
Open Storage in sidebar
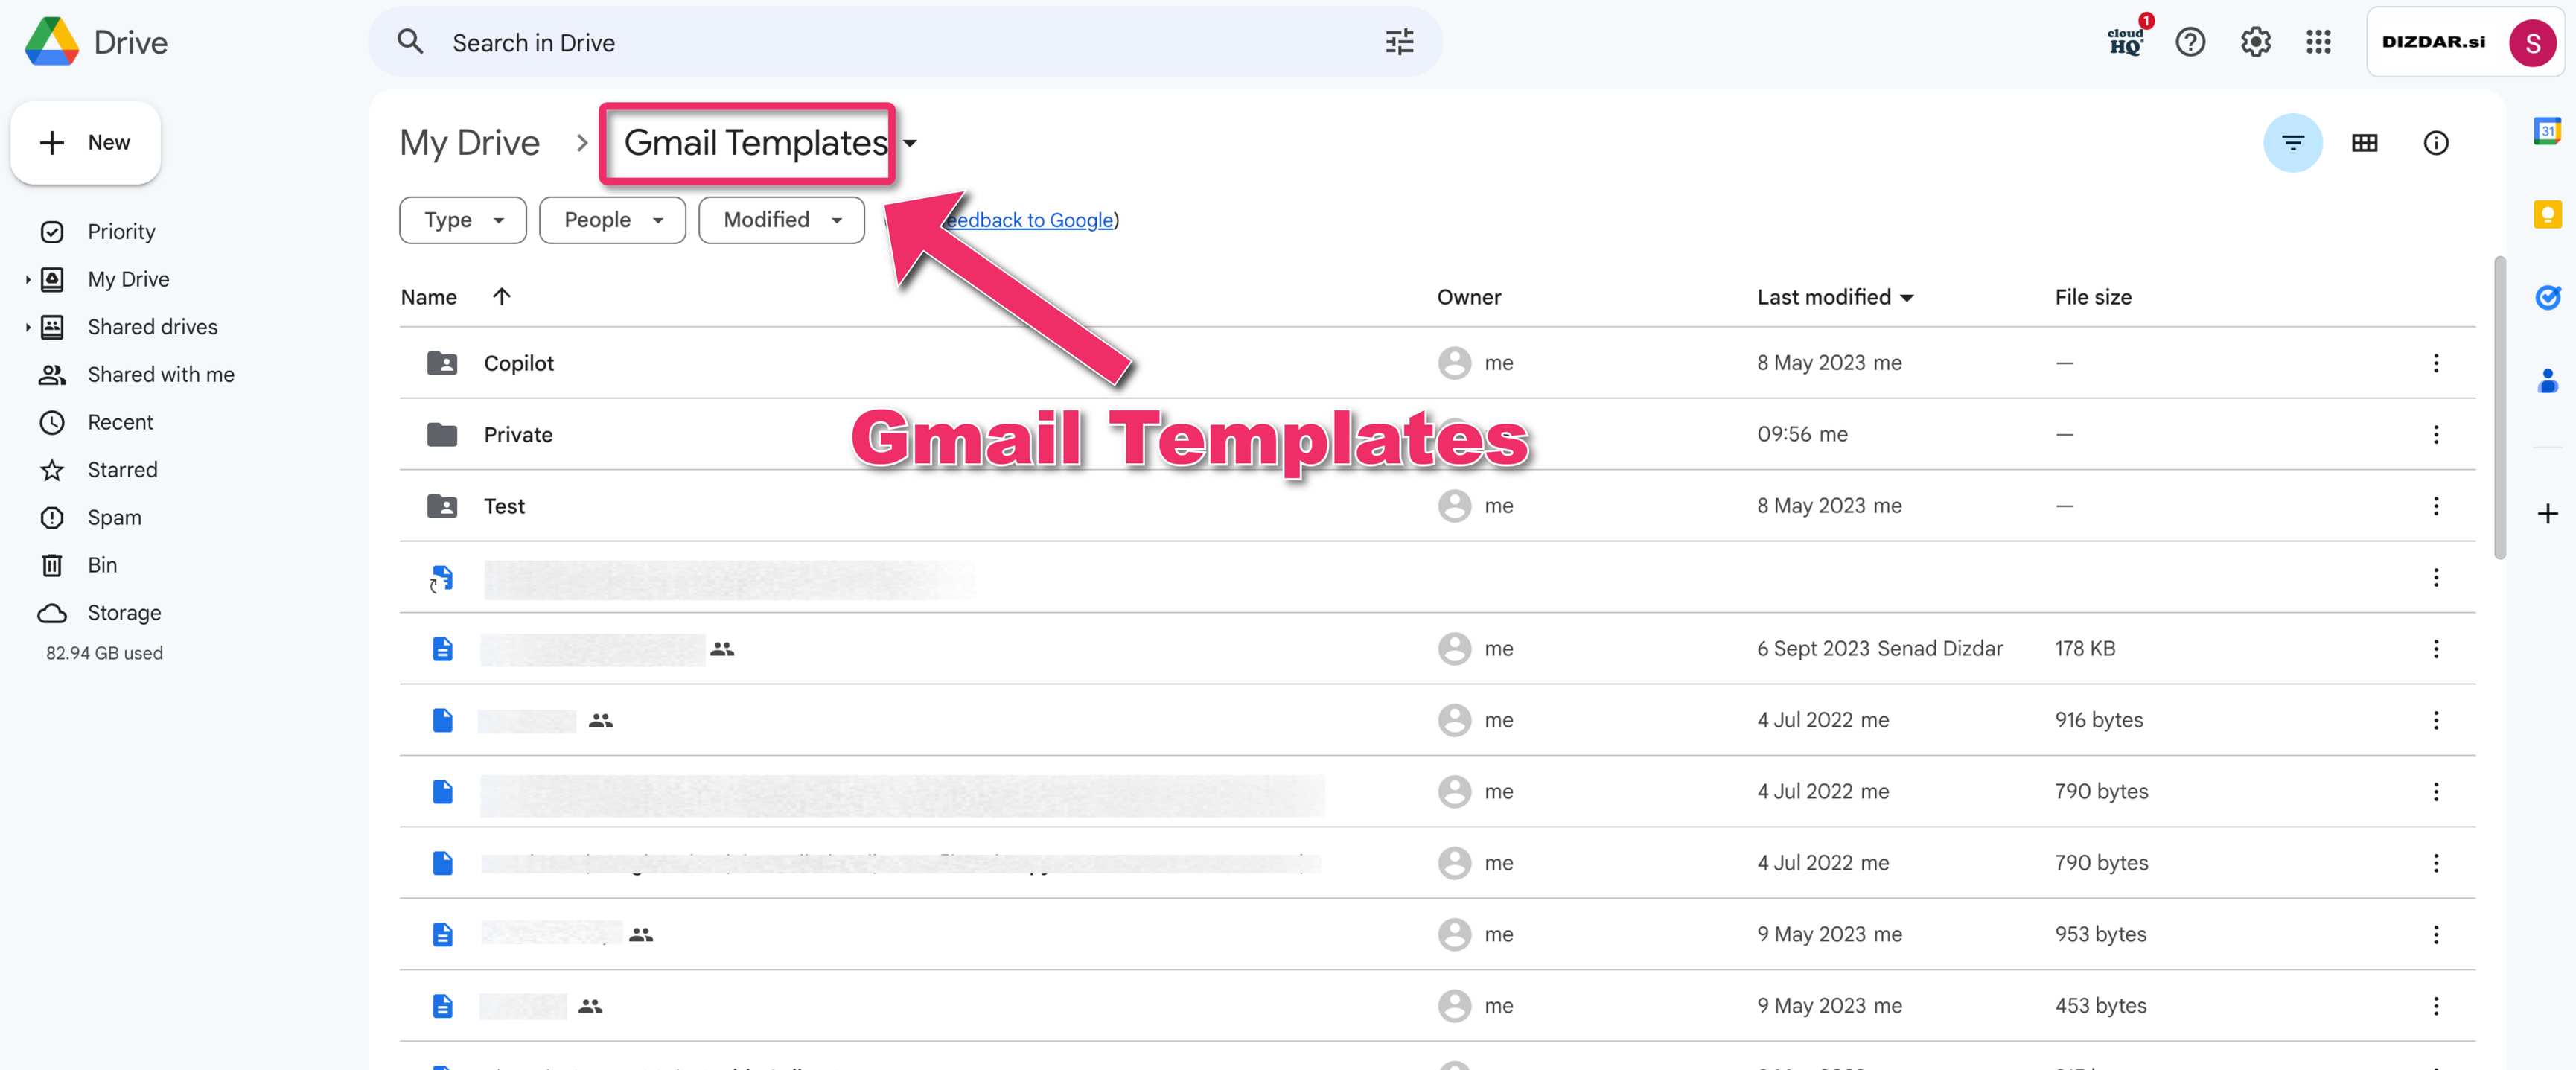124,613
